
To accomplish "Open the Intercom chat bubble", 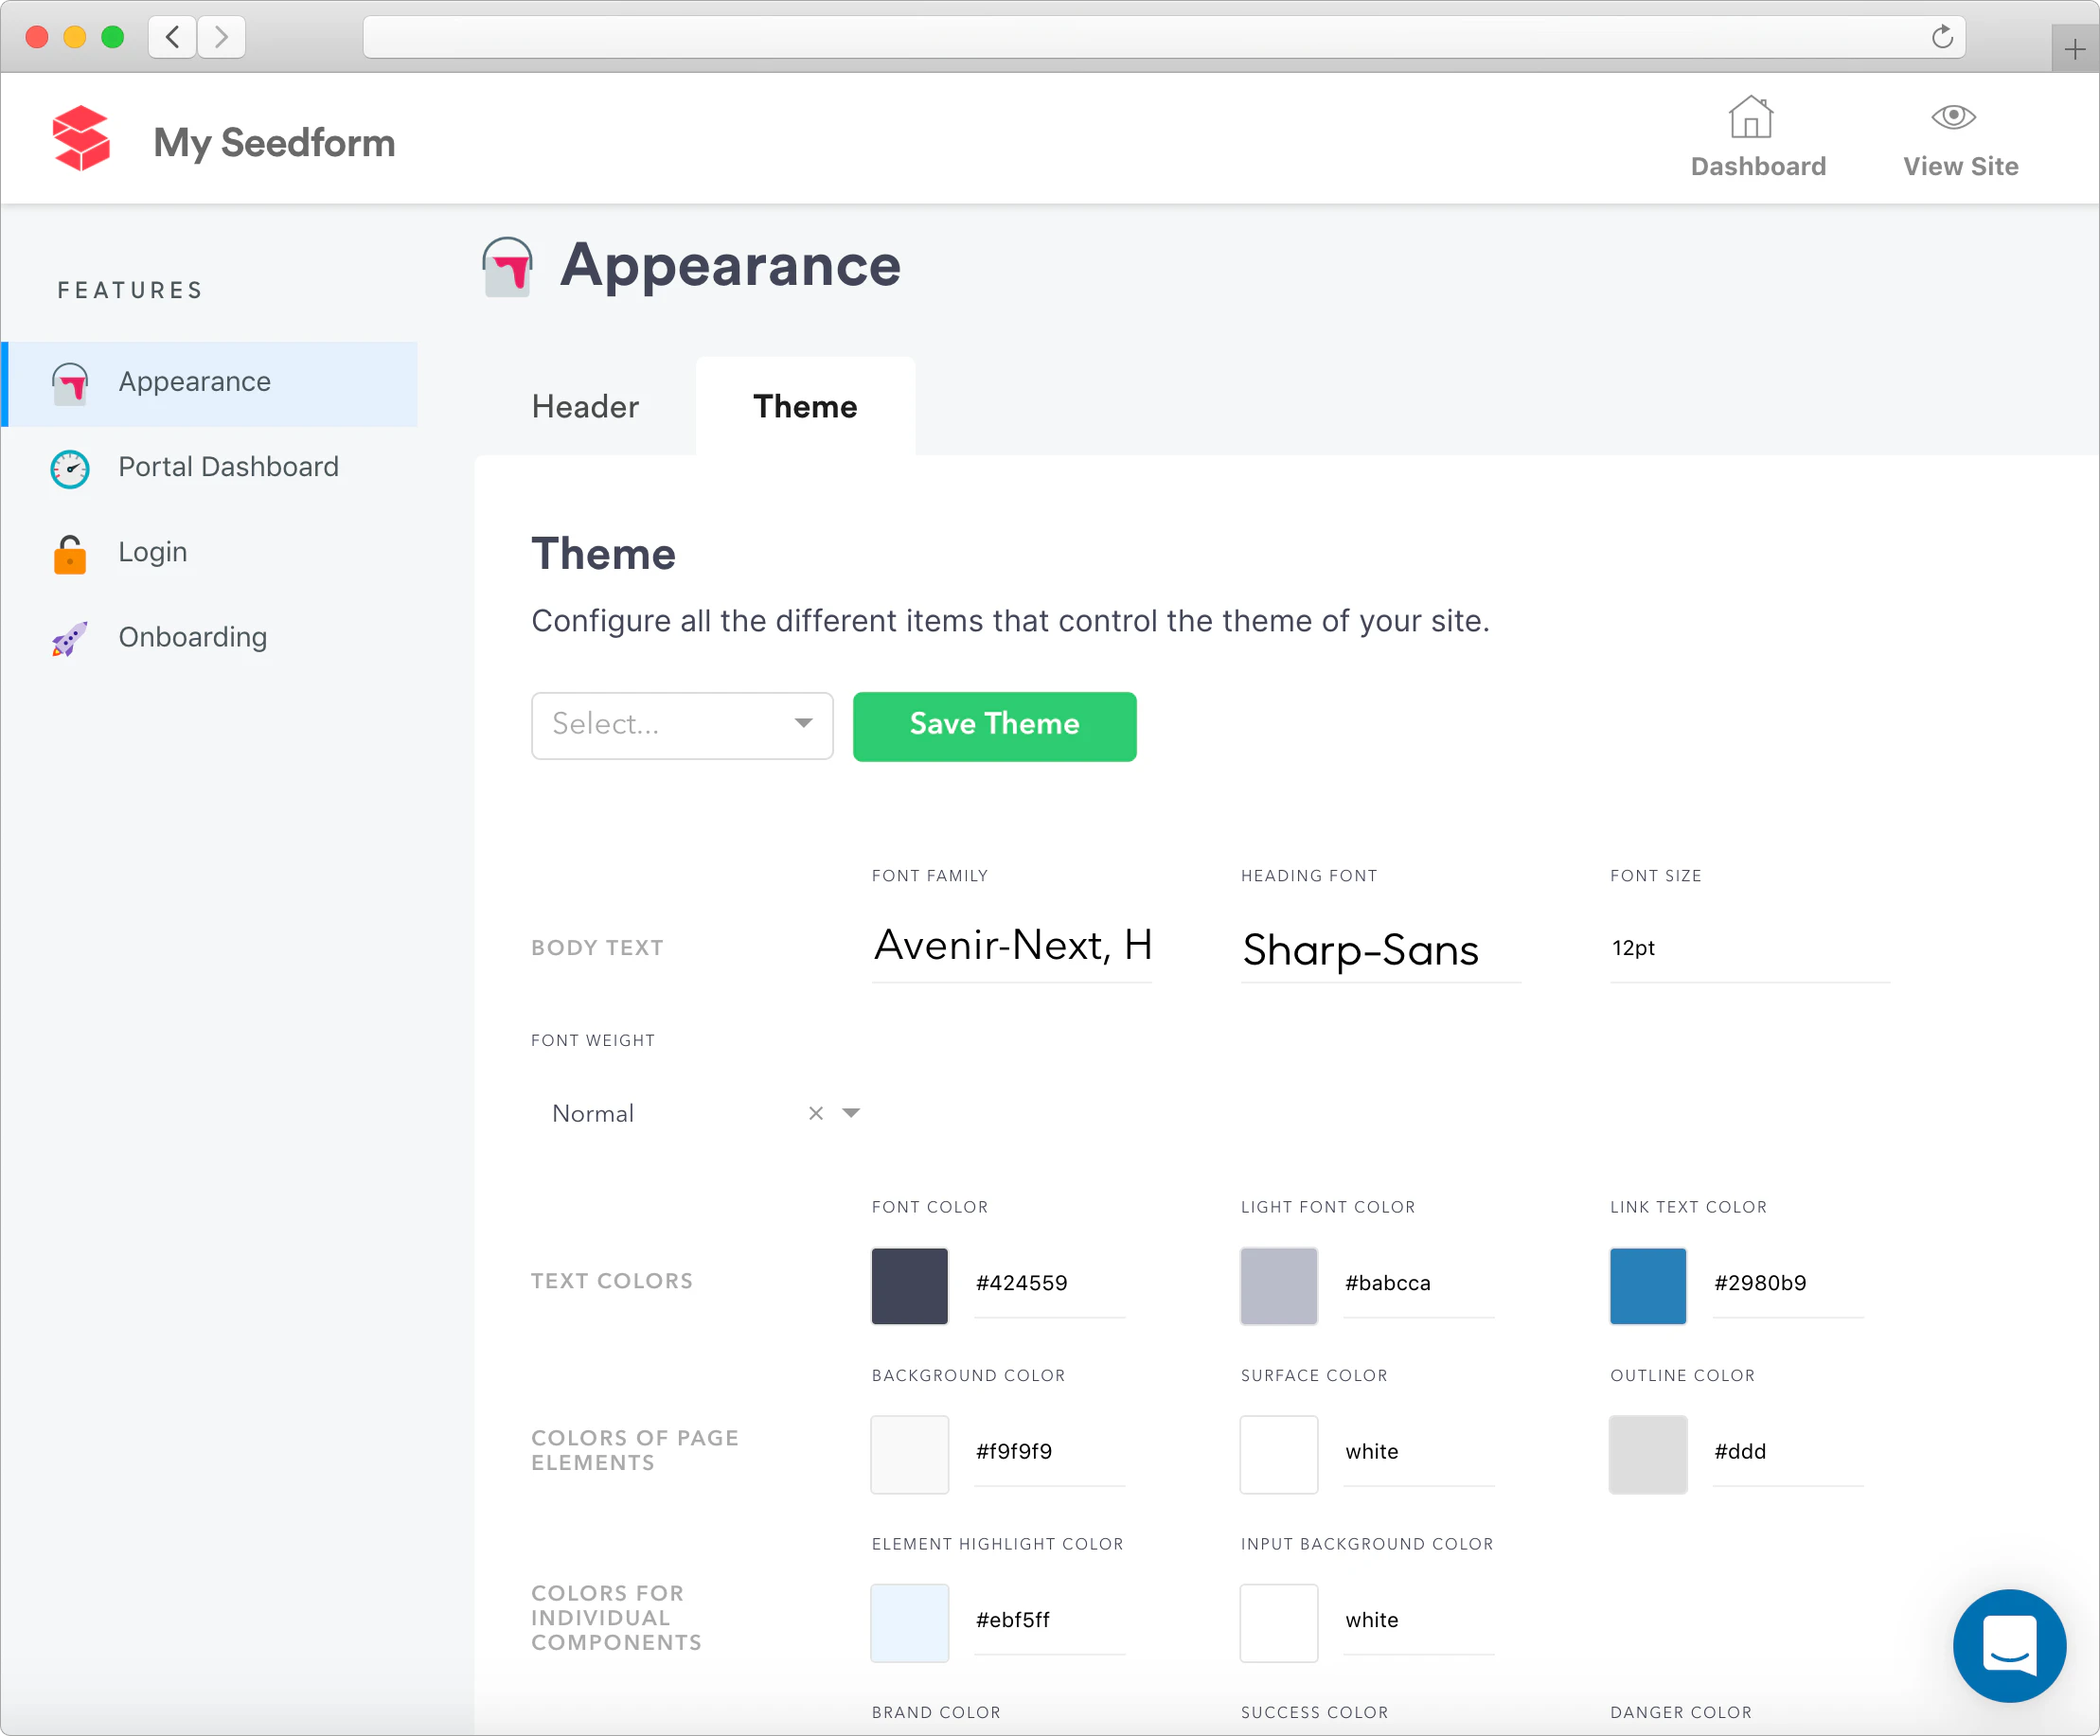I will coord(2010,1646).
